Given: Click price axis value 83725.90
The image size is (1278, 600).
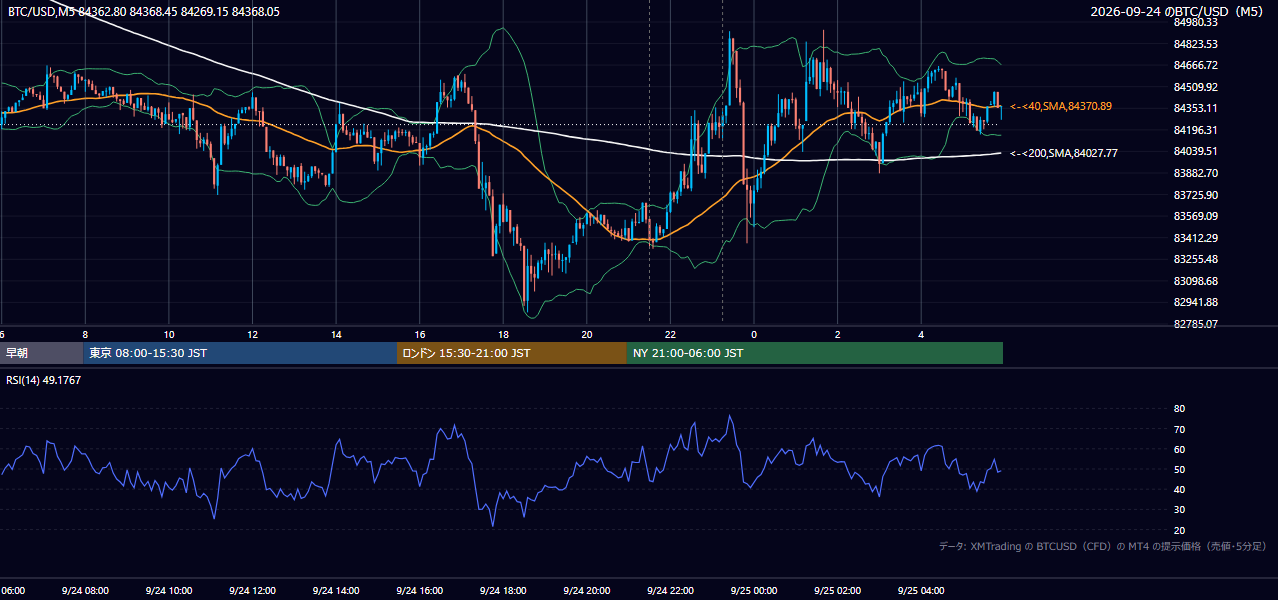Looking at the screenshot, I should coord(1196,194).
